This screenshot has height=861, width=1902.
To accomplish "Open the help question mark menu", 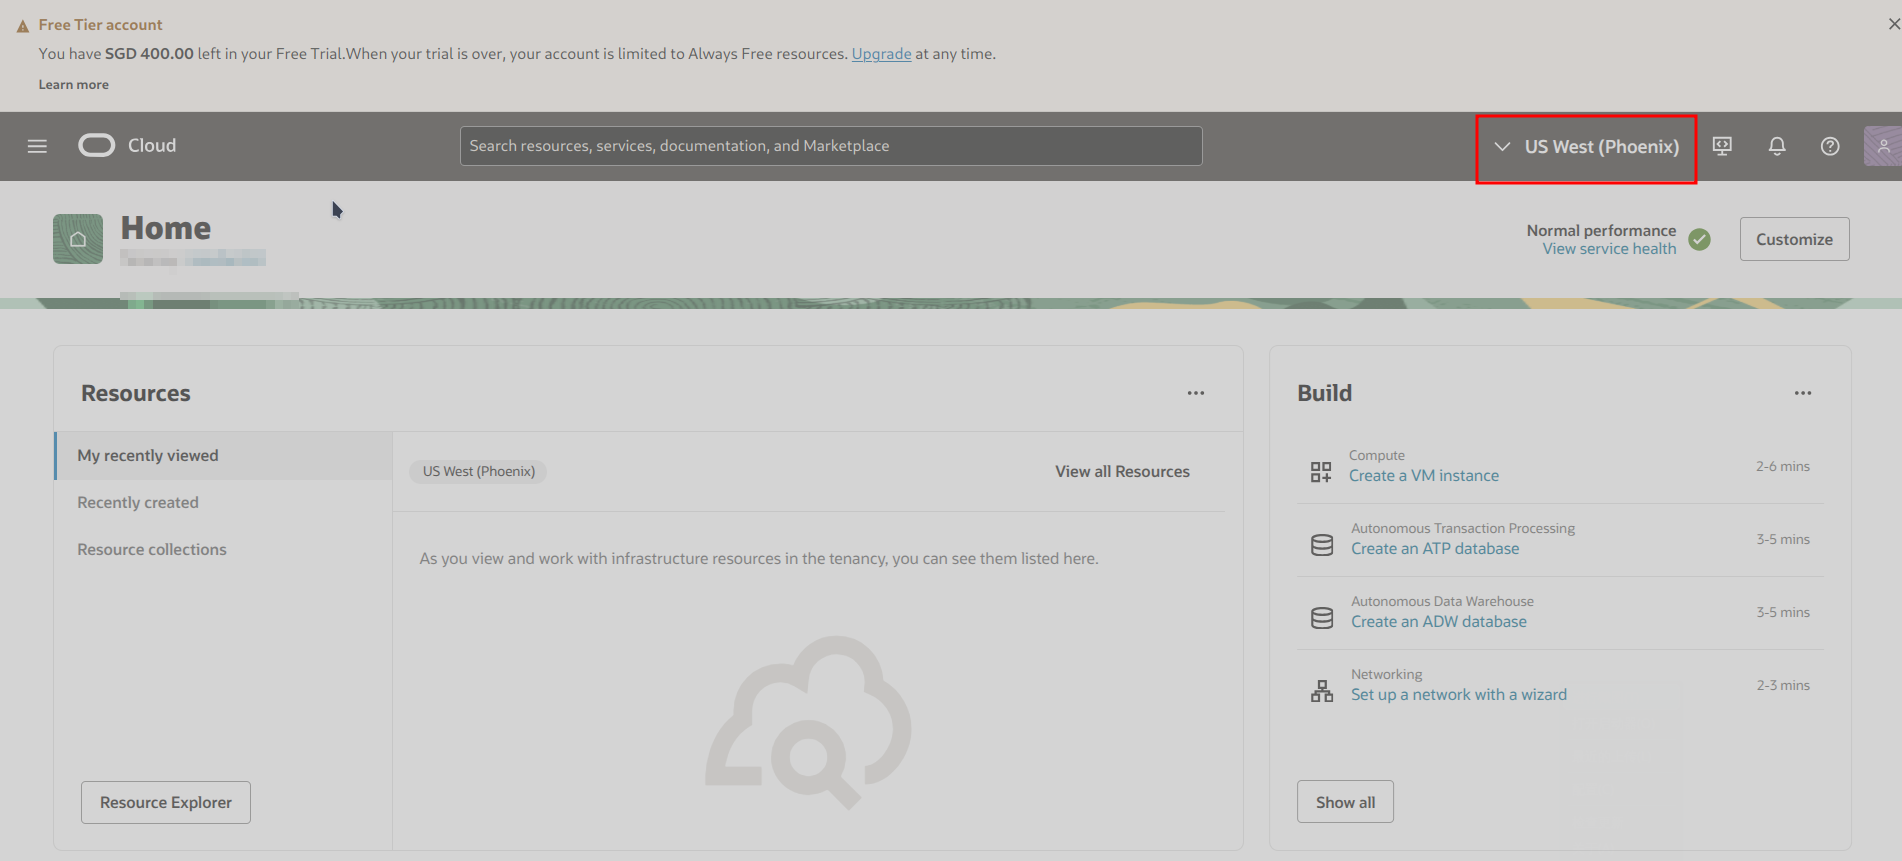I will 1830,146.
